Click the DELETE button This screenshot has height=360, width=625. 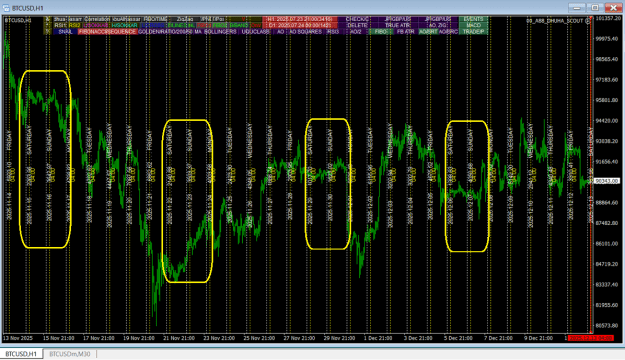[x=358, y=25]
